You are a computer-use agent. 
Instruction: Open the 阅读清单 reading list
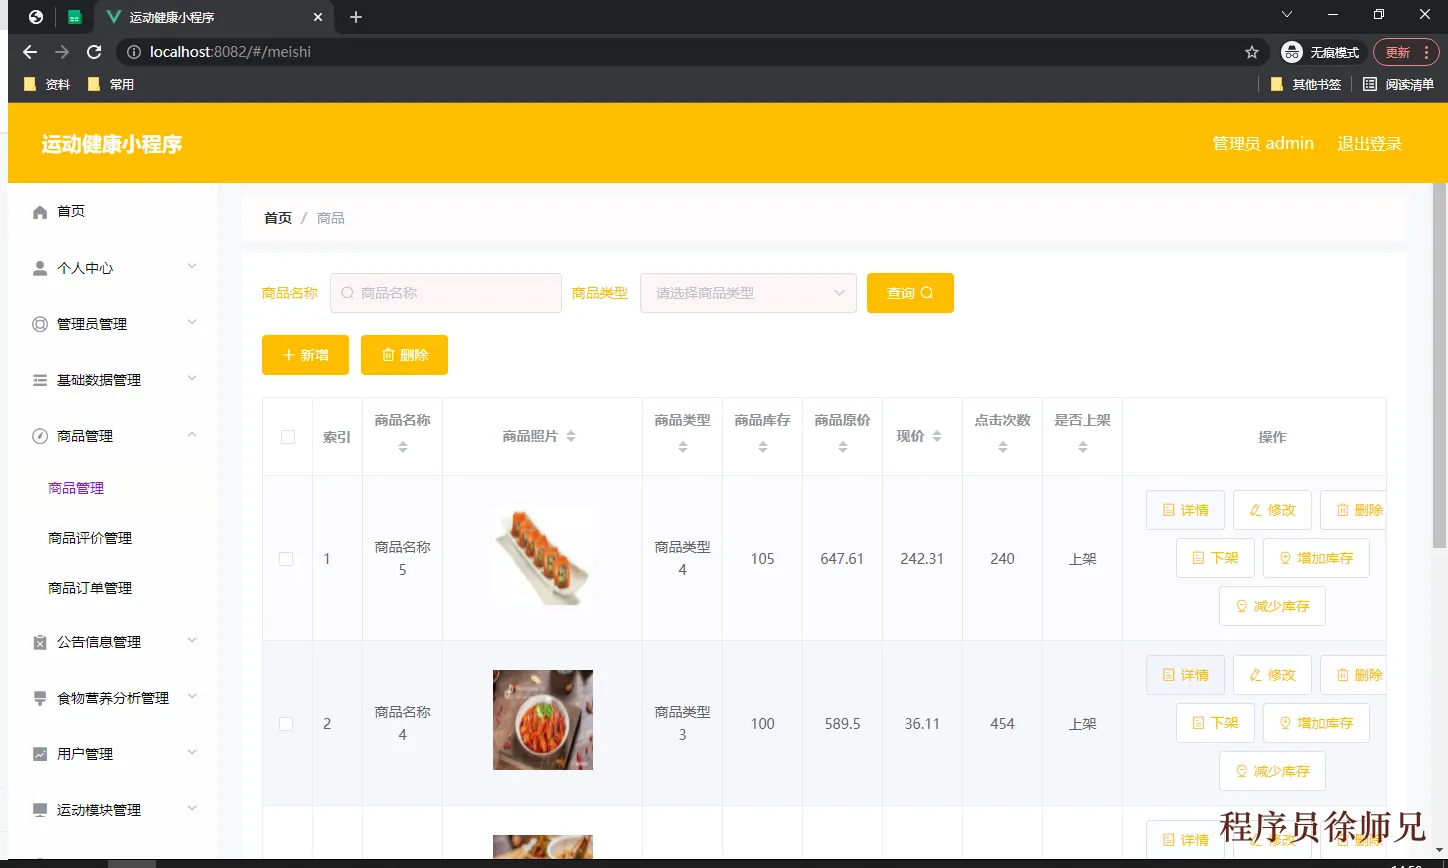1398,84
